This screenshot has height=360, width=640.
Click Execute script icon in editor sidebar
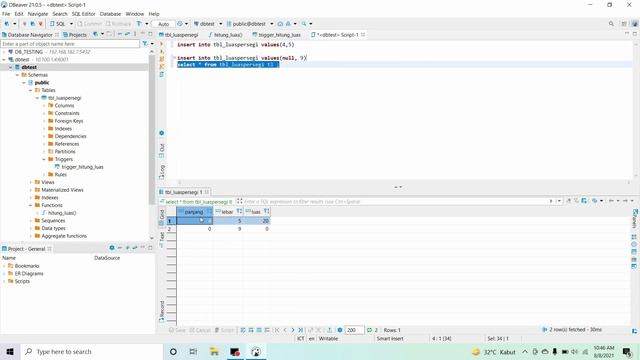(x=162, y=59)
